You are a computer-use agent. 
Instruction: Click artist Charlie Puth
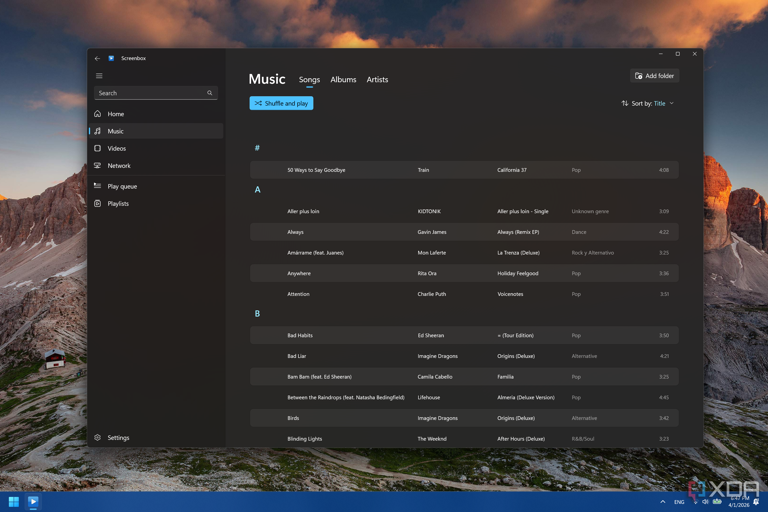click(432, 294)
